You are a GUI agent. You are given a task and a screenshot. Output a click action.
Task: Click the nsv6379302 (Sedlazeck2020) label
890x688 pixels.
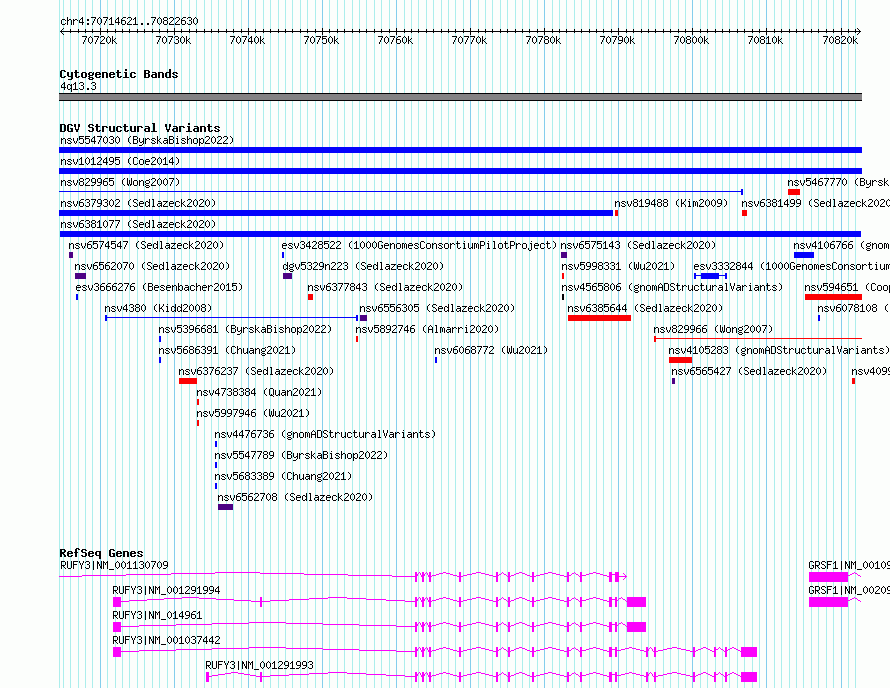coord(138,203)
